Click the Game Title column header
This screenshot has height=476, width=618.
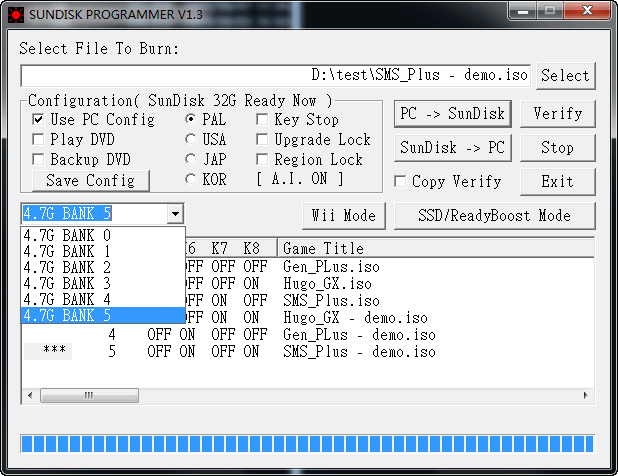click(436, 249)
